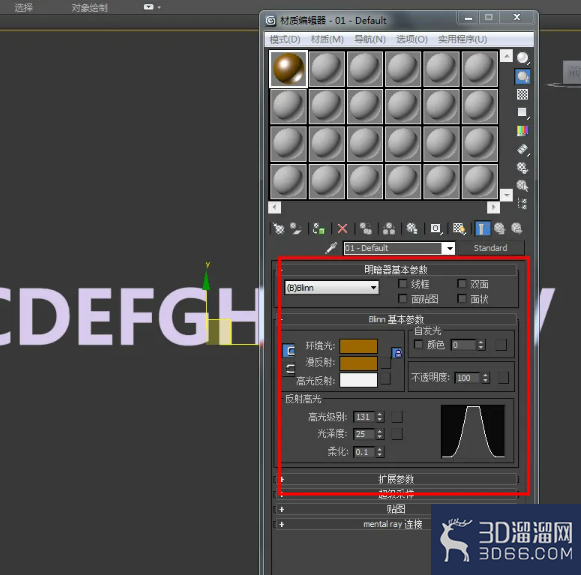The height and width of the screenshot is (575, 581).
Task: Enable self-illumination 颜色 checkbox
Action: point(418,345)
